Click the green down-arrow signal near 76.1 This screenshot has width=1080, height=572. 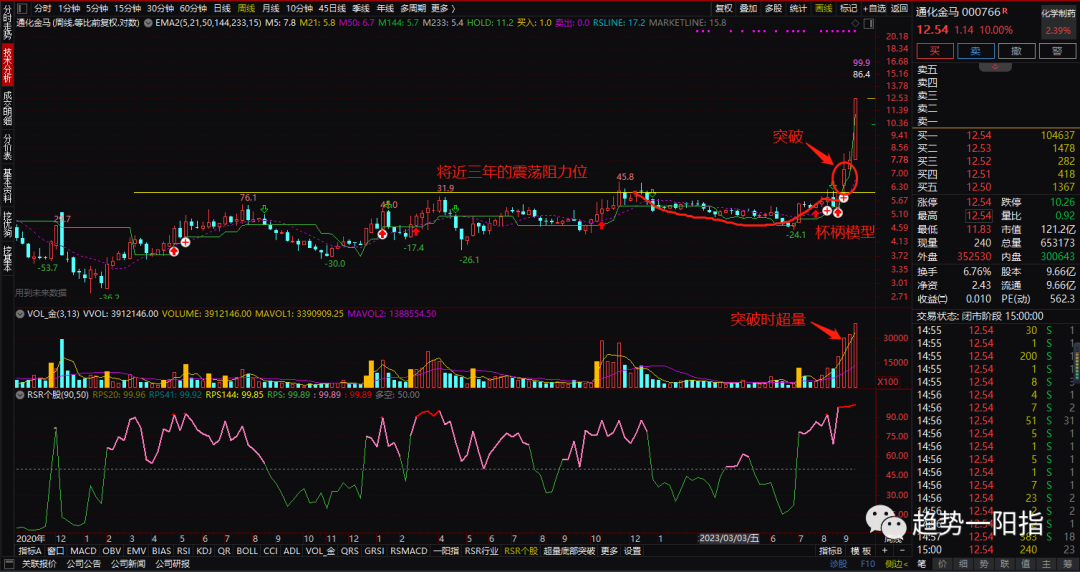264,208
